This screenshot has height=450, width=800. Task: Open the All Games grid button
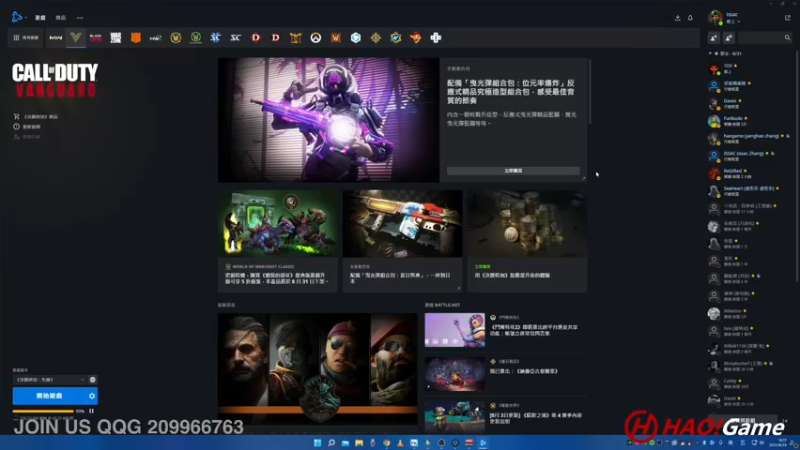26,38
